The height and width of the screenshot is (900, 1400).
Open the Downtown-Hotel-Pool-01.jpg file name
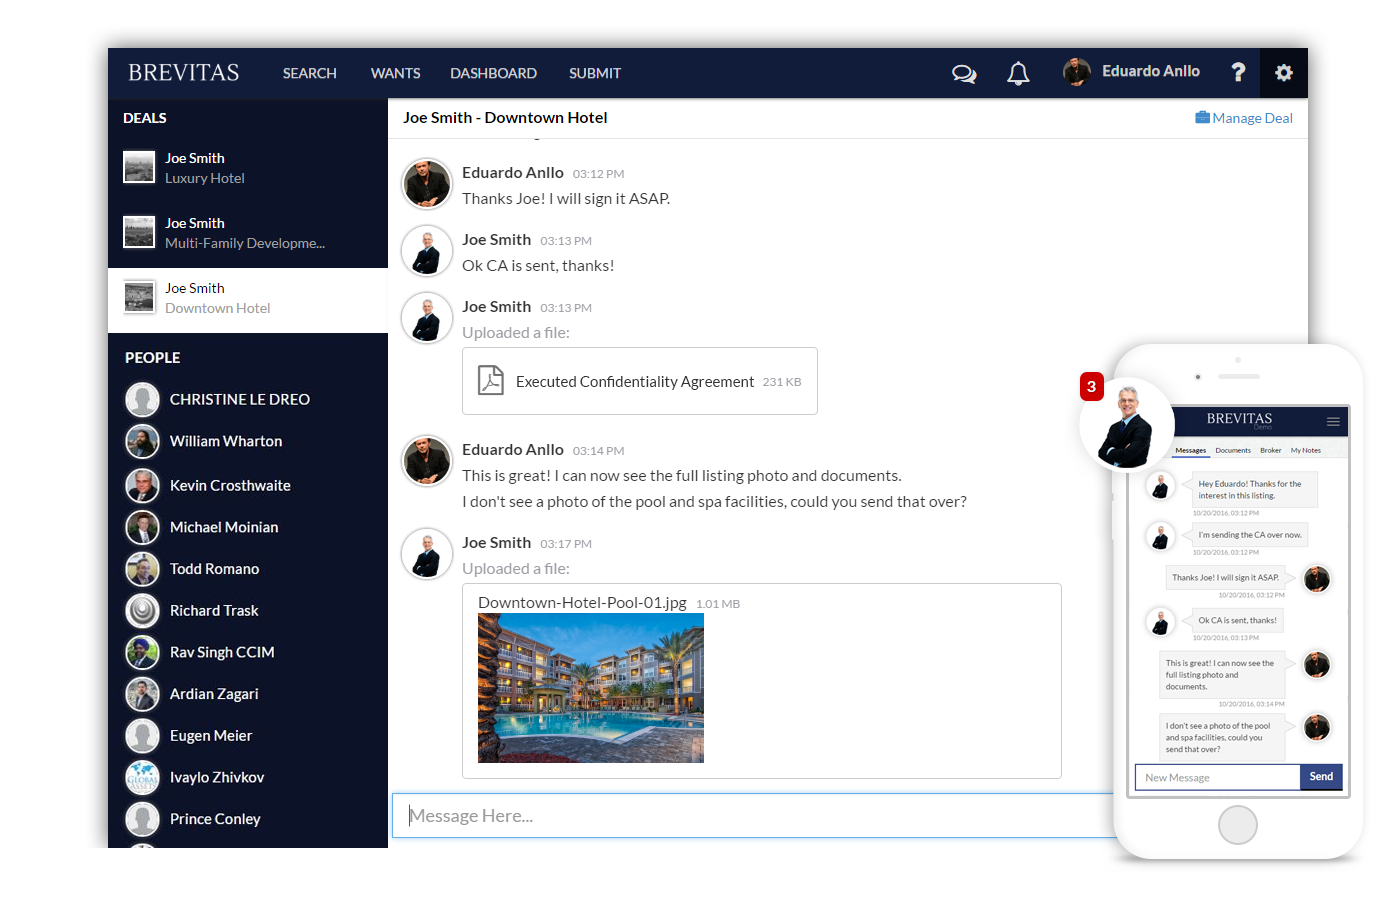pyautogui.click(x=582, y=603)
